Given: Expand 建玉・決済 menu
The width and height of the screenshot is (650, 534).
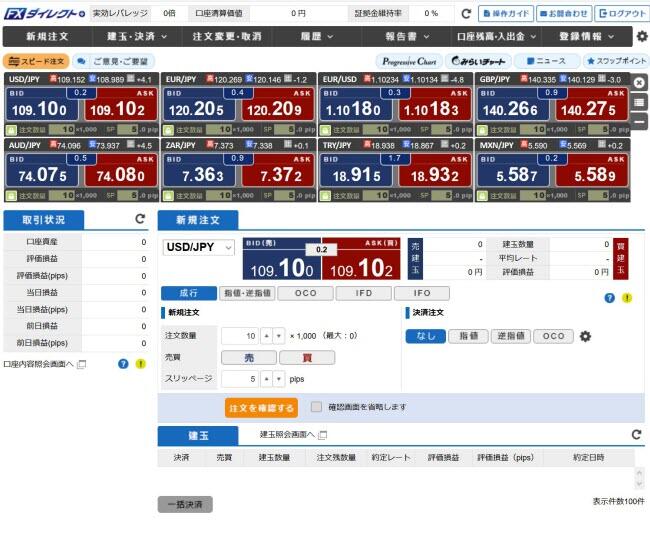Looking at the screenshot, I should (x=137, y=36).
